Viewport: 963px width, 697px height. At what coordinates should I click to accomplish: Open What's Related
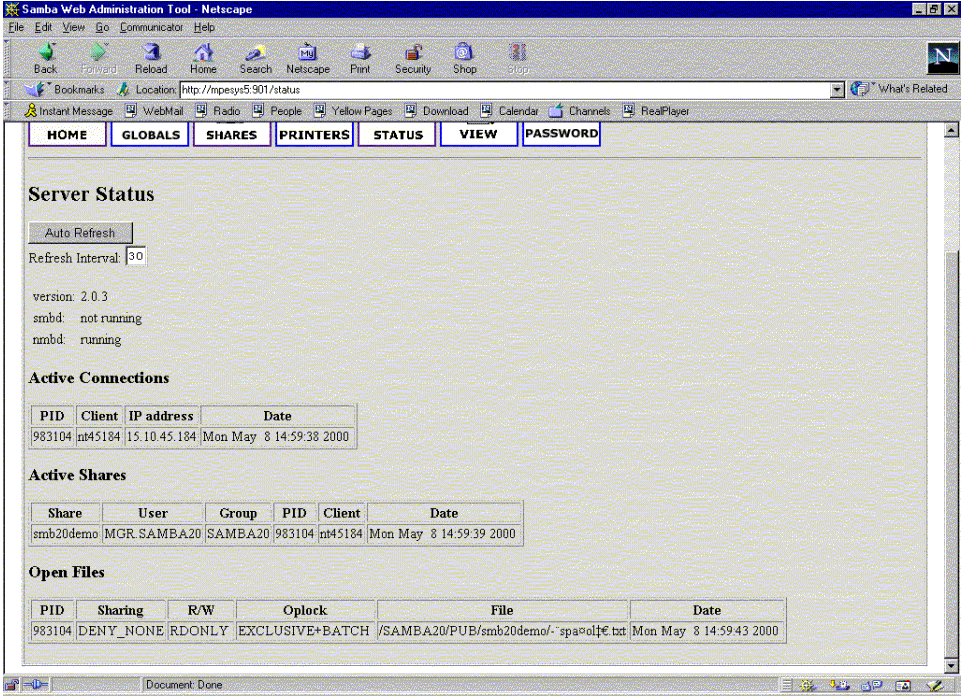click(x=900, y=90)
